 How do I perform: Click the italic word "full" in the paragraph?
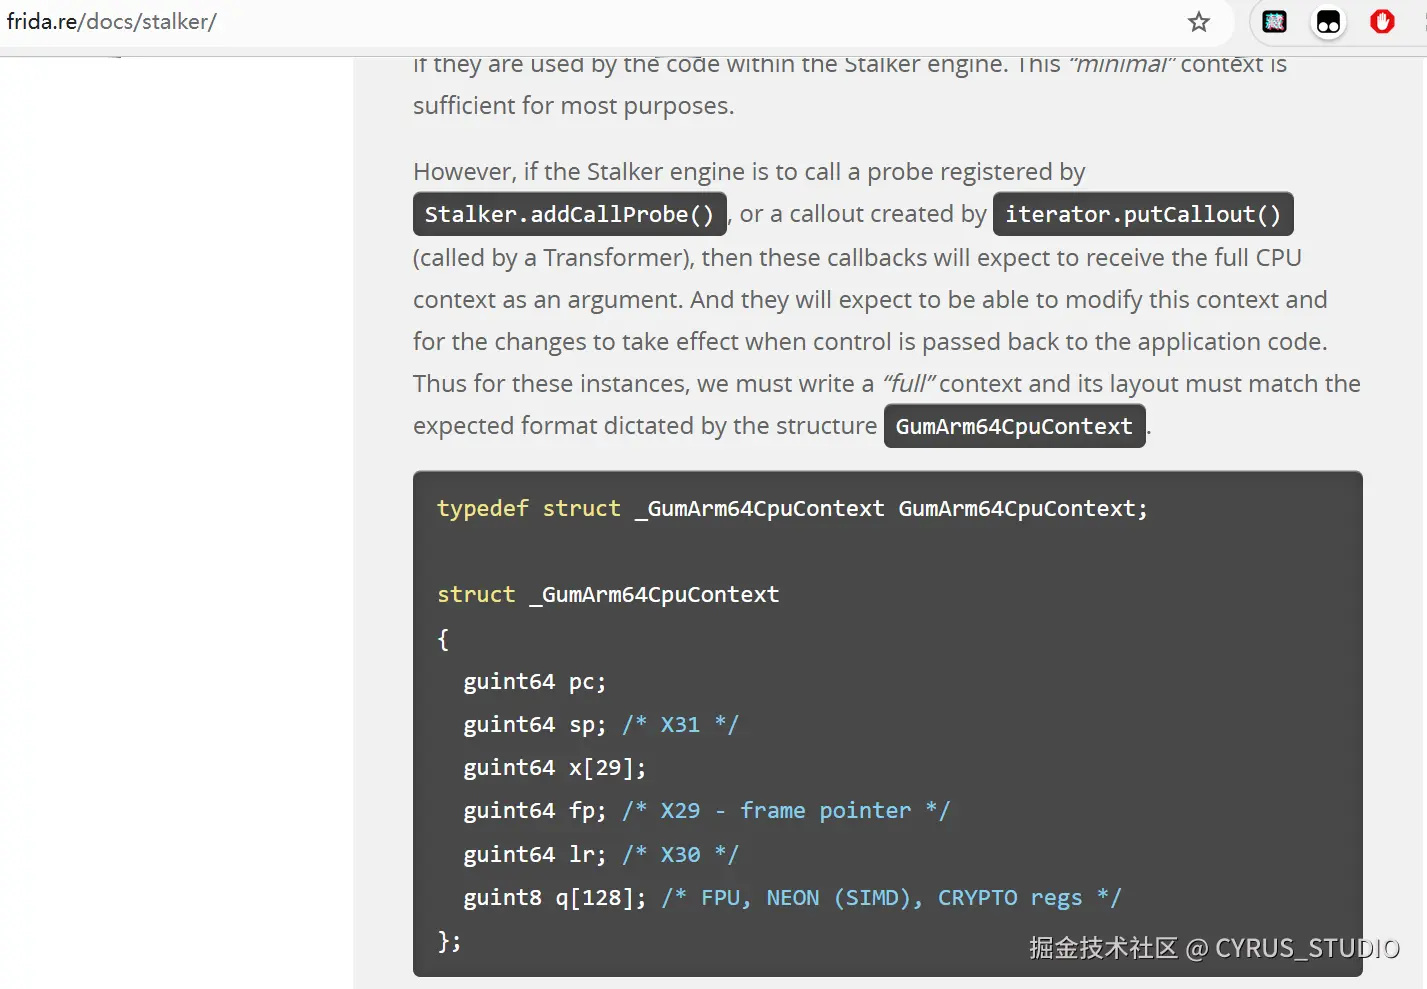point(908,384)
